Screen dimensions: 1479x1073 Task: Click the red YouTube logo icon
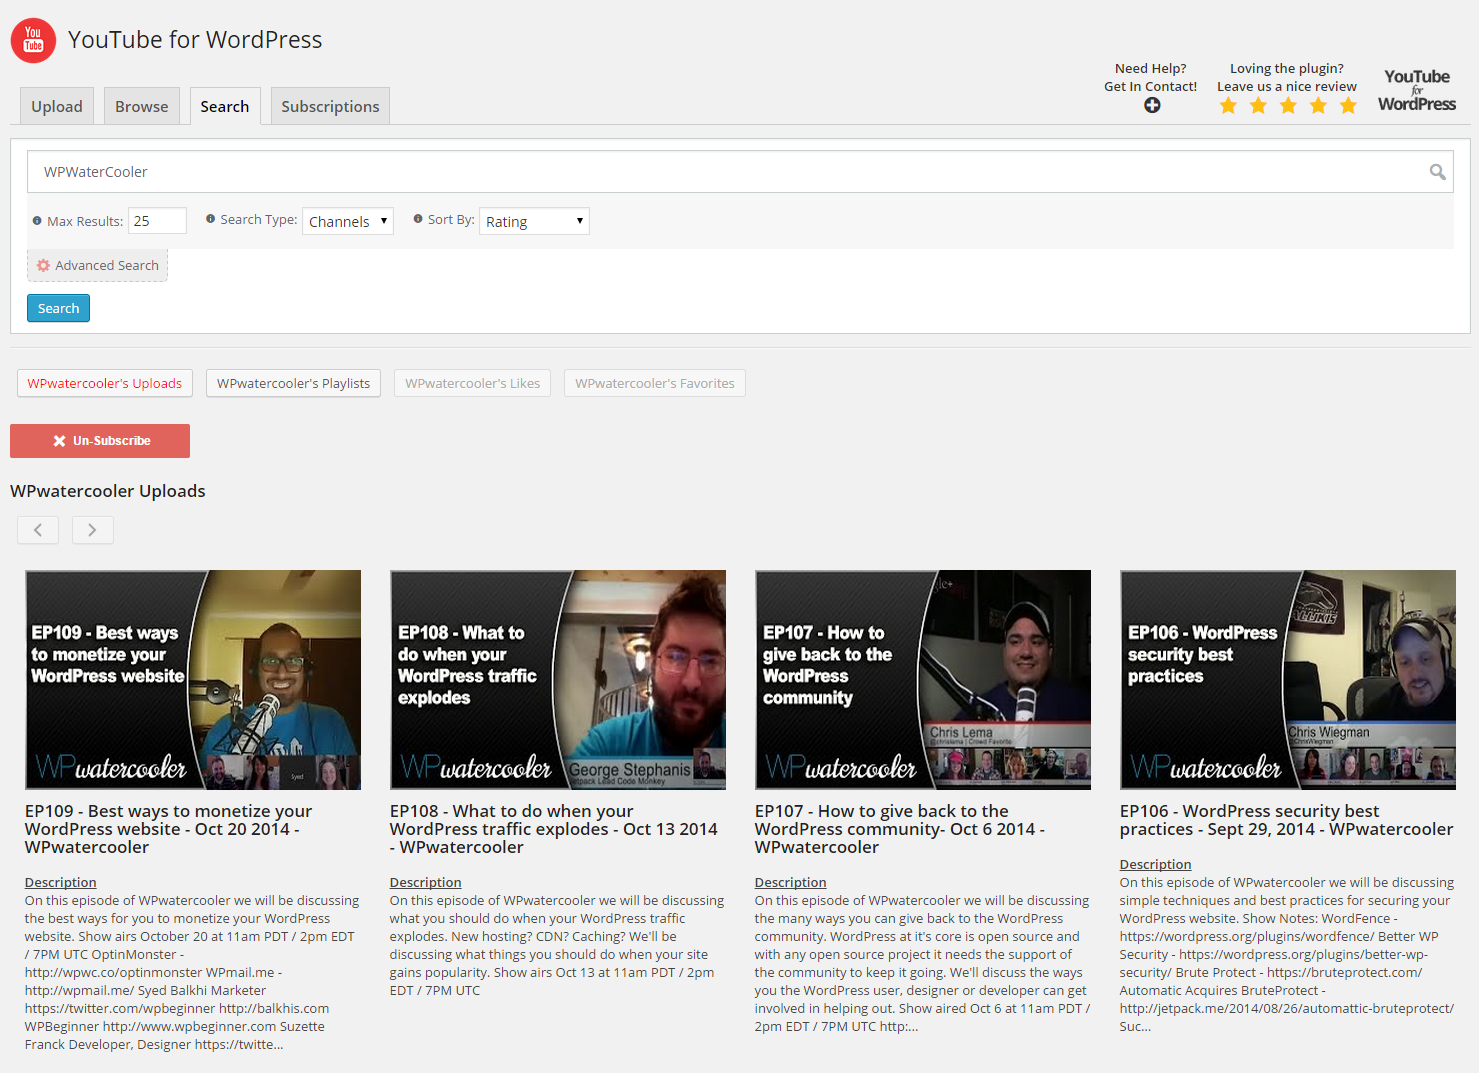tap(33, 40)
